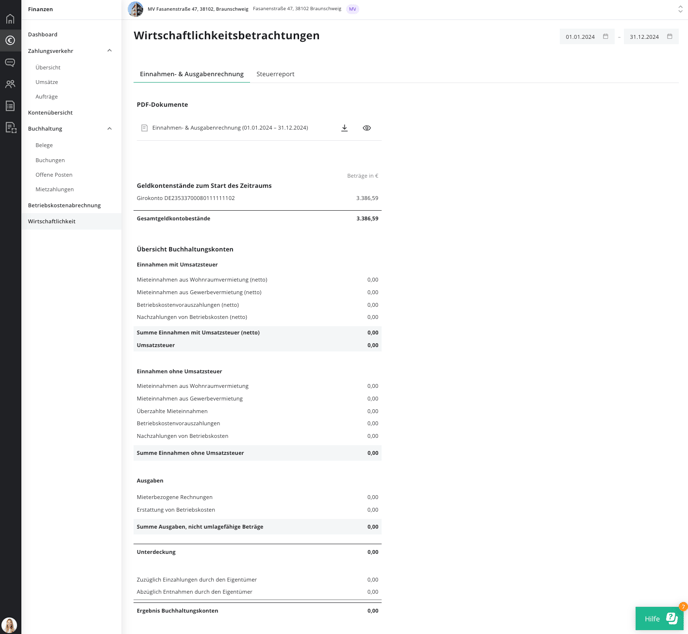Select the euro finance icon in rail
688x634 pixels.
10,40
